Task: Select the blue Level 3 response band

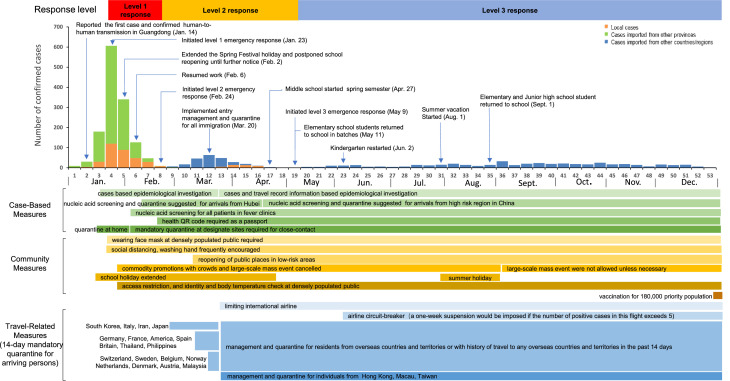Action: click(510, 10)
